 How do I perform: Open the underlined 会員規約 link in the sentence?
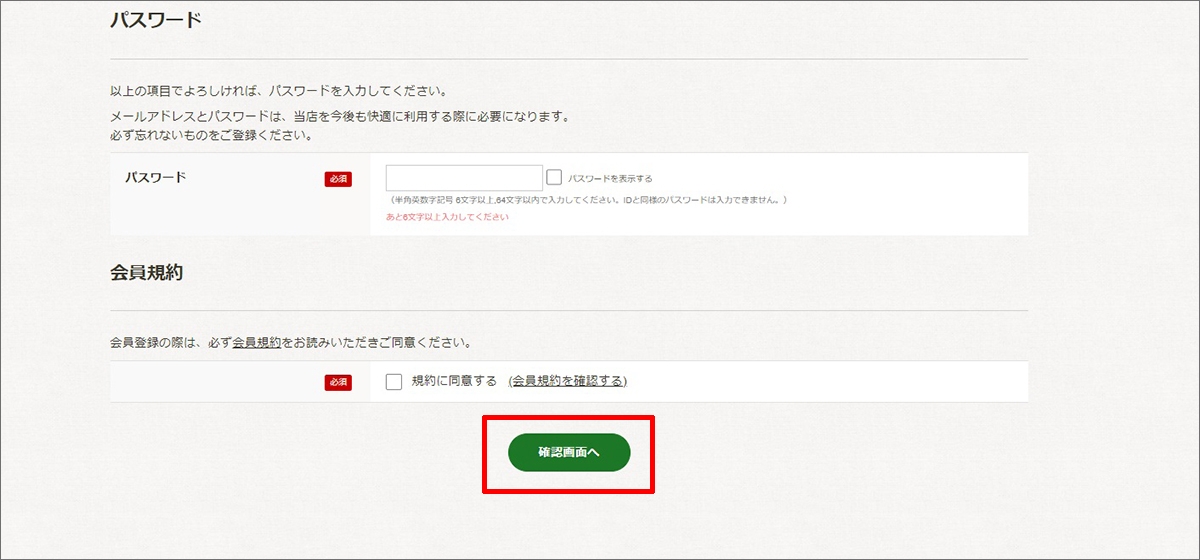coord(257,342)
